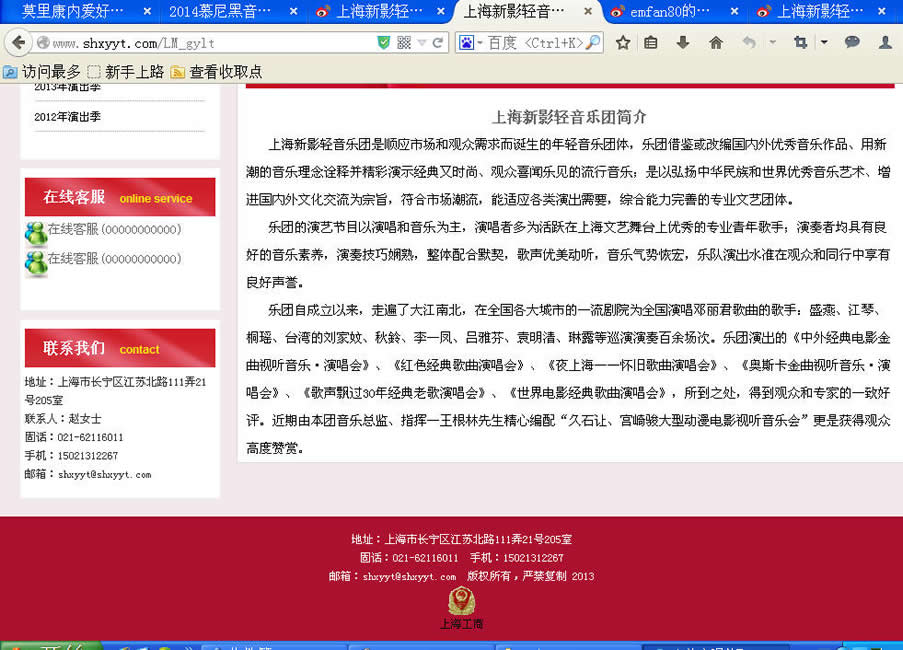
Task: Select the active 上海新影轻音 tab
Action: click(514, 12)
